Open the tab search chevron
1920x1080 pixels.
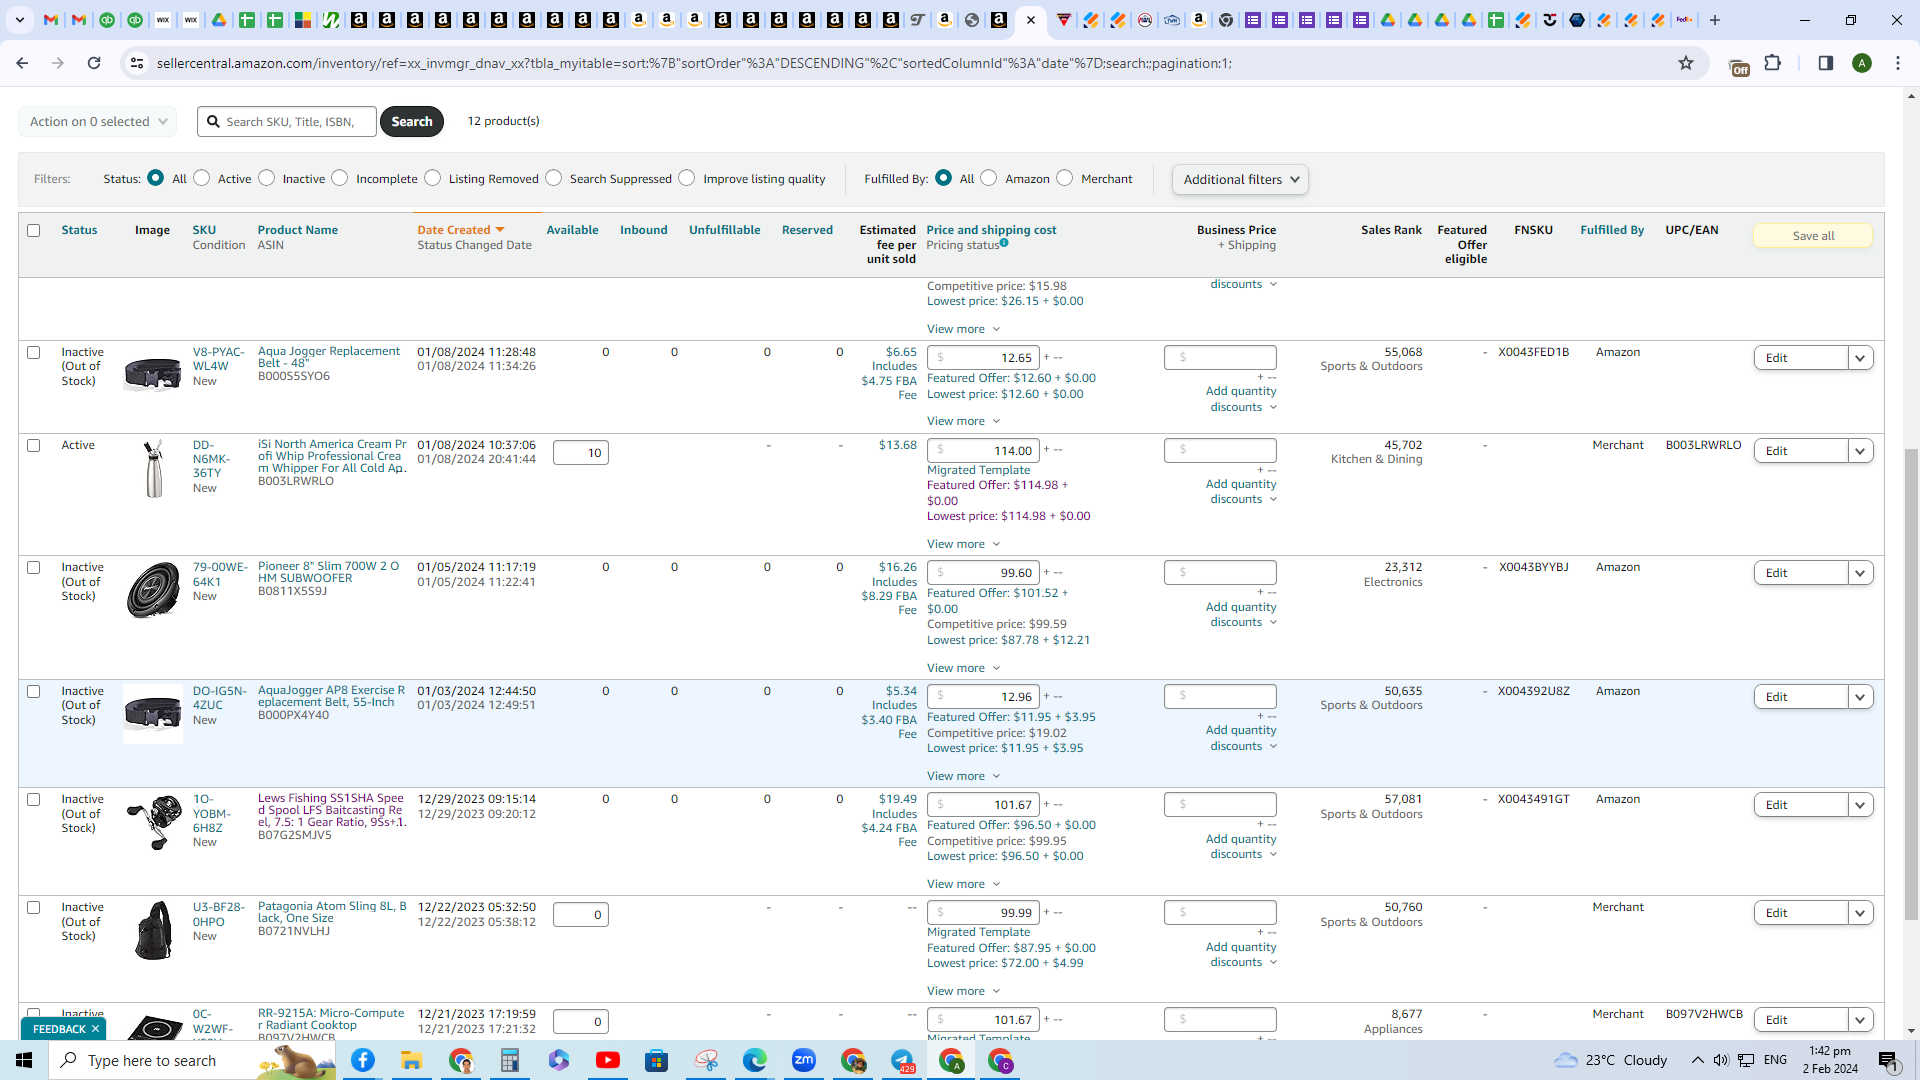(x=20, y=20)
